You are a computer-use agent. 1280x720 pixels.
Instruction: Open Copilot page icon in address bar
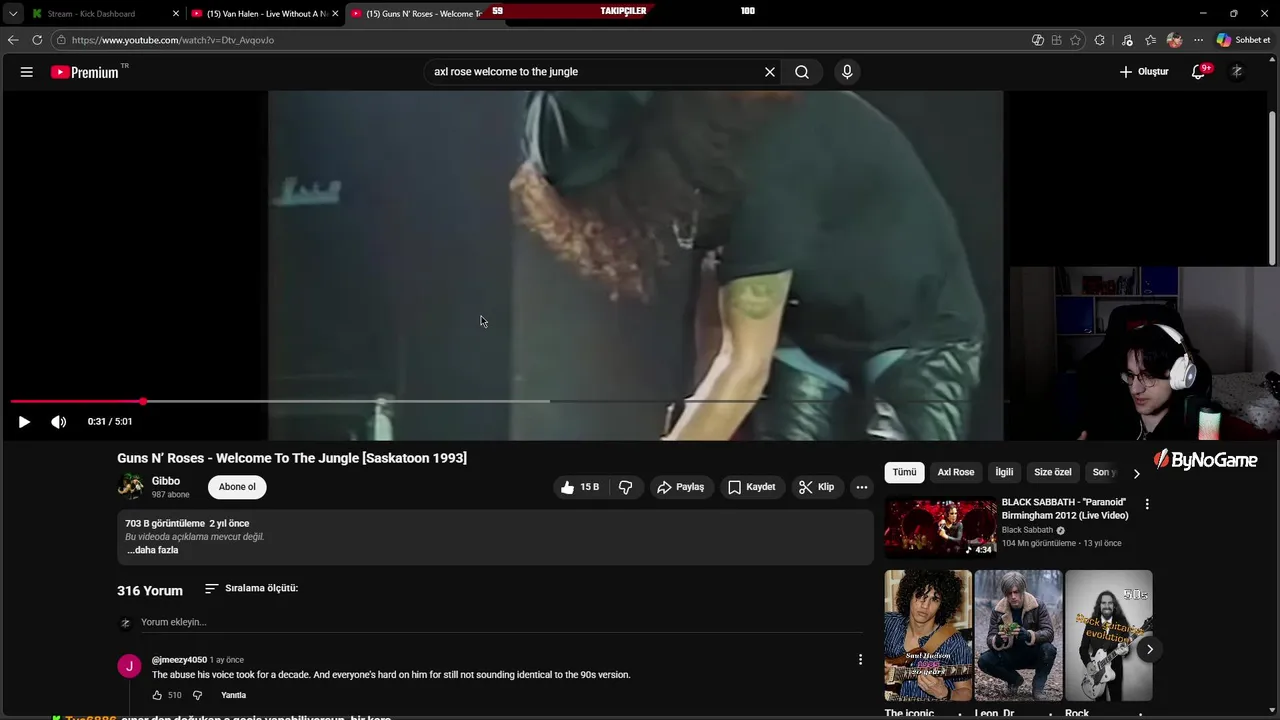point(1038,40)
